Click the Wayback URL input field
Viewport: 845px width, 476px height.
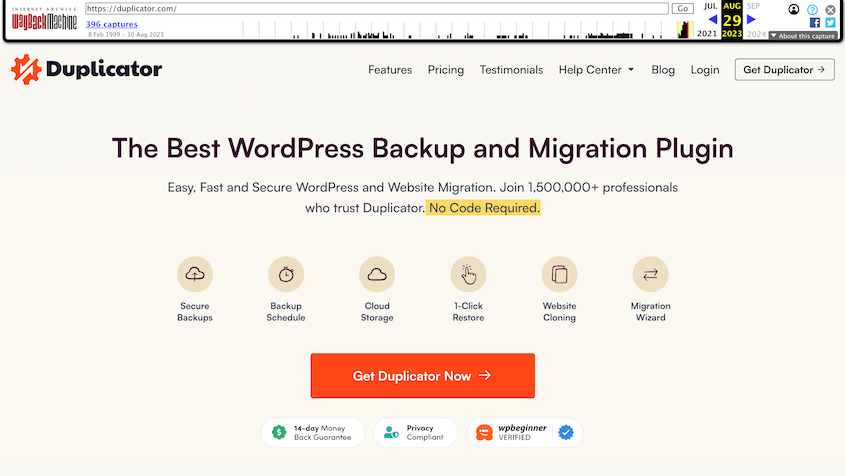(377, 9)
